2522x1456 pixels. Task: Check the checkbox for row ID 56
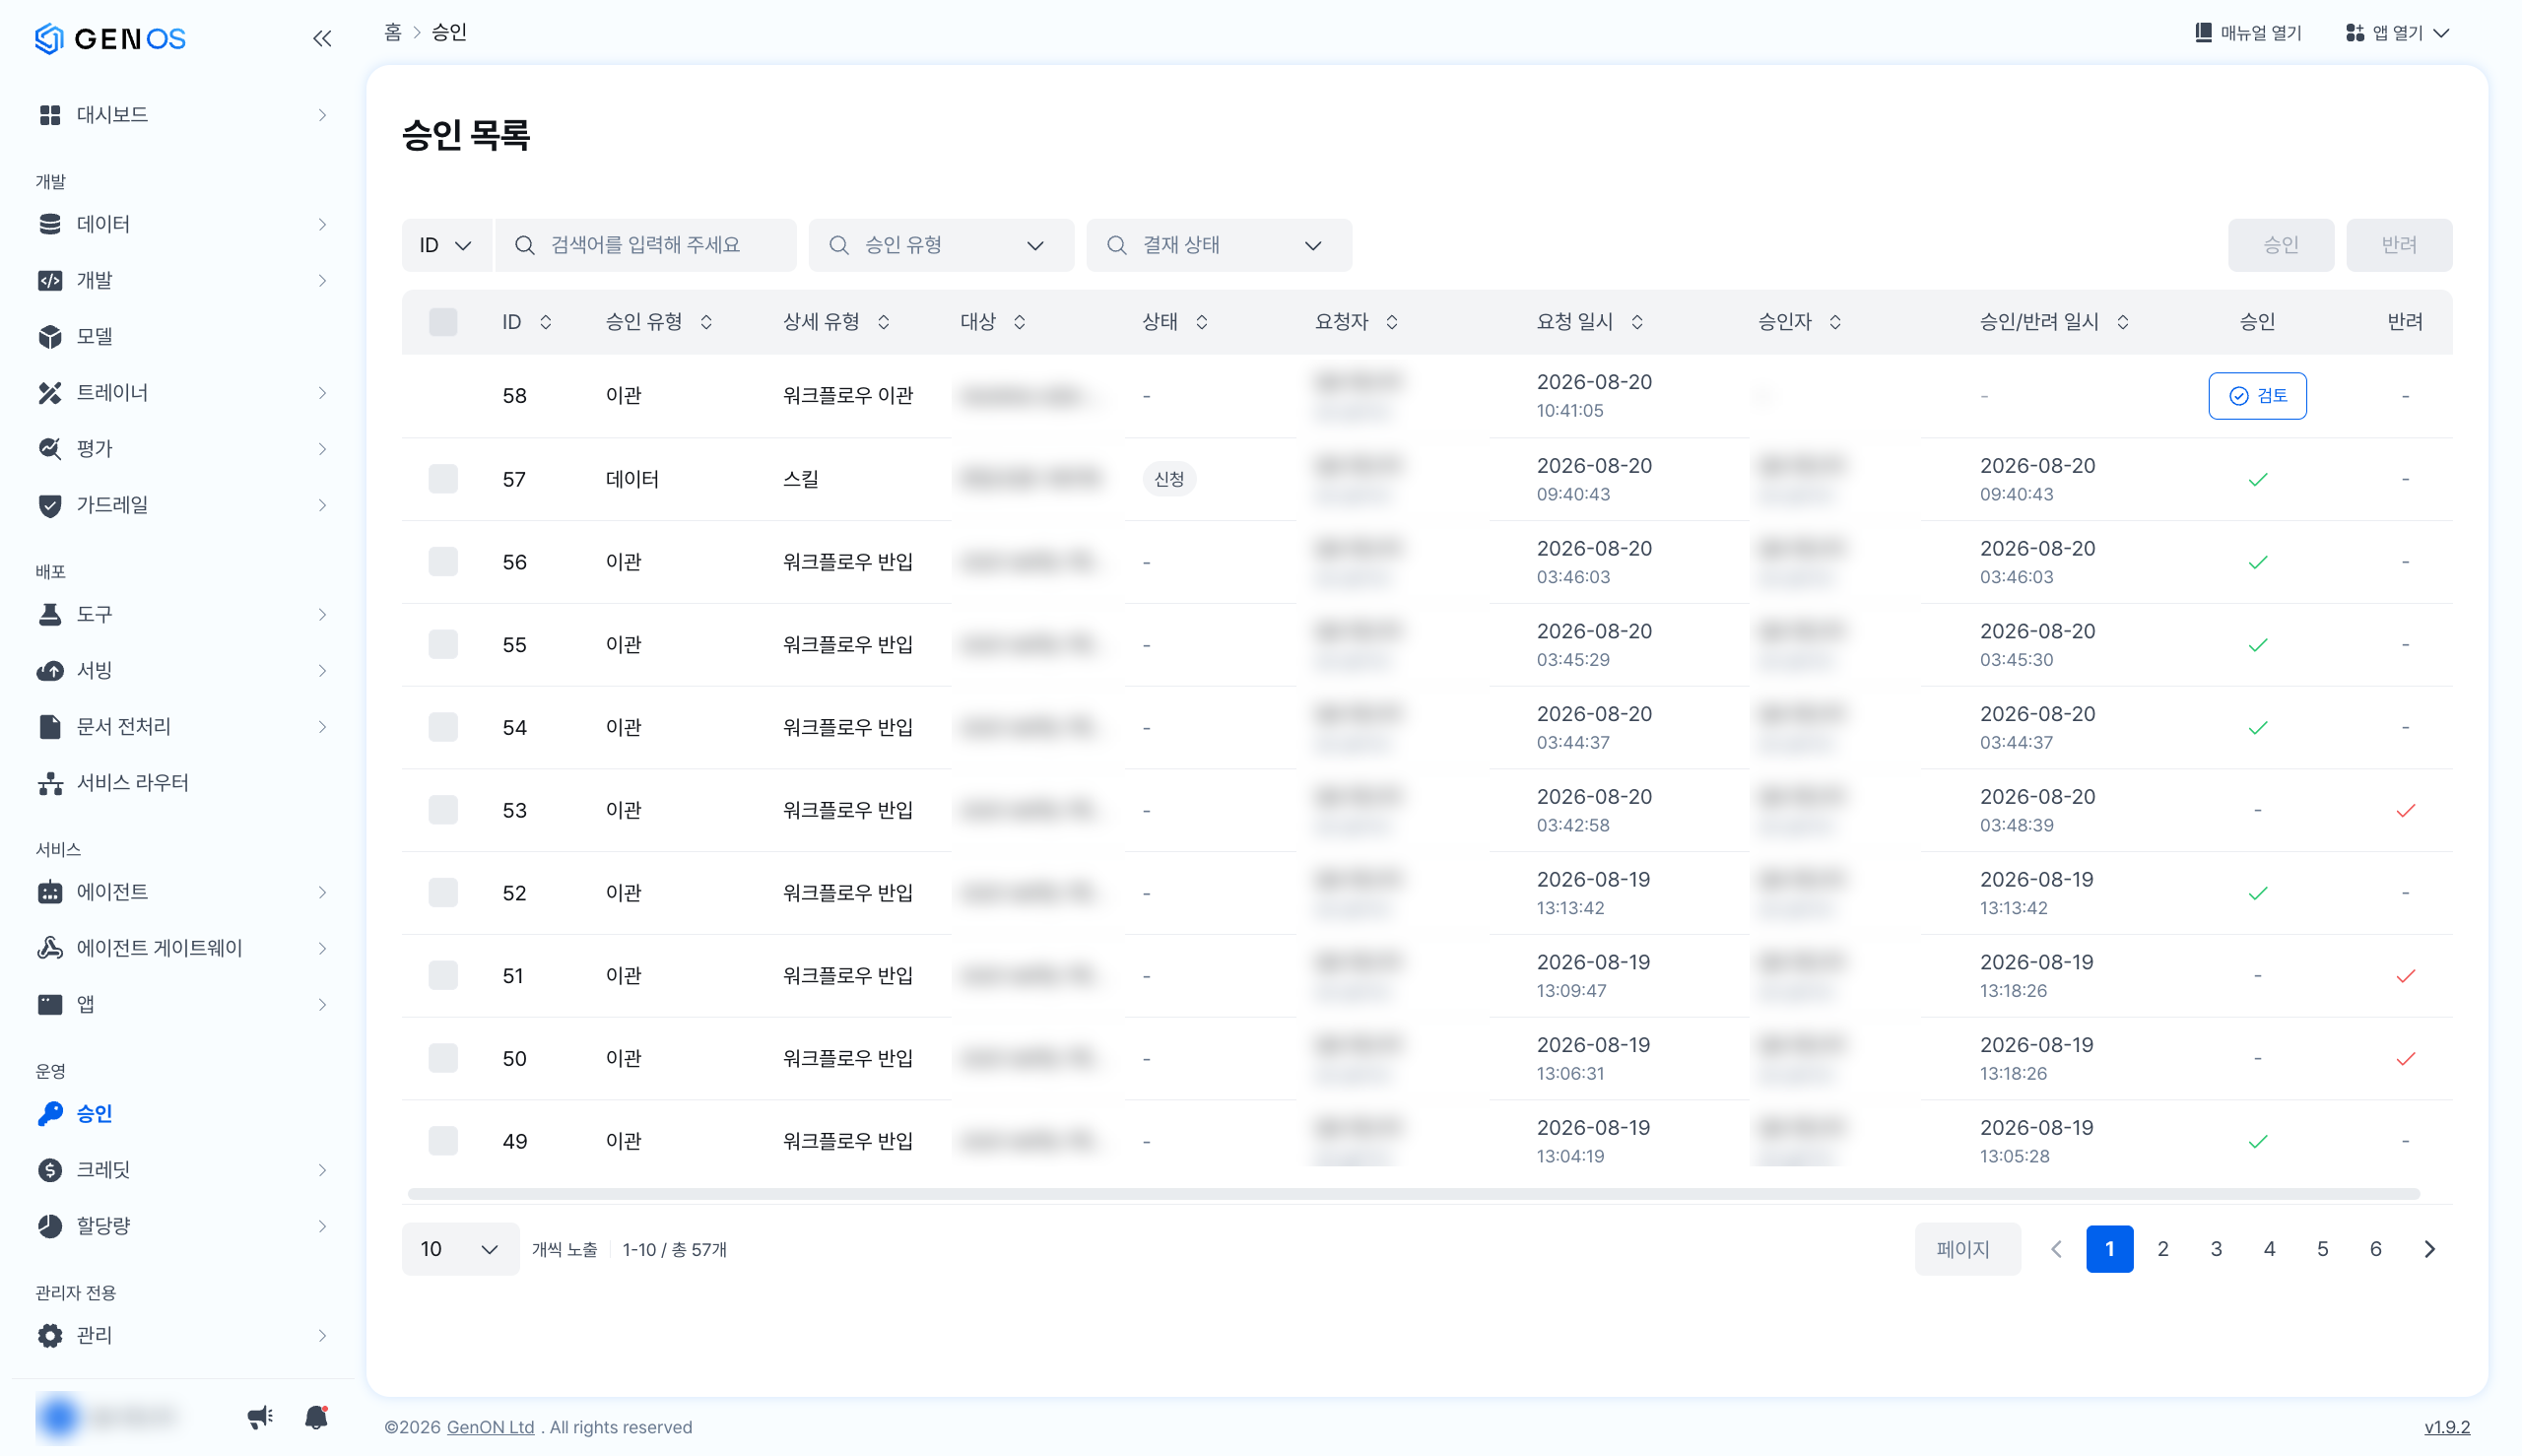[443, 562]
